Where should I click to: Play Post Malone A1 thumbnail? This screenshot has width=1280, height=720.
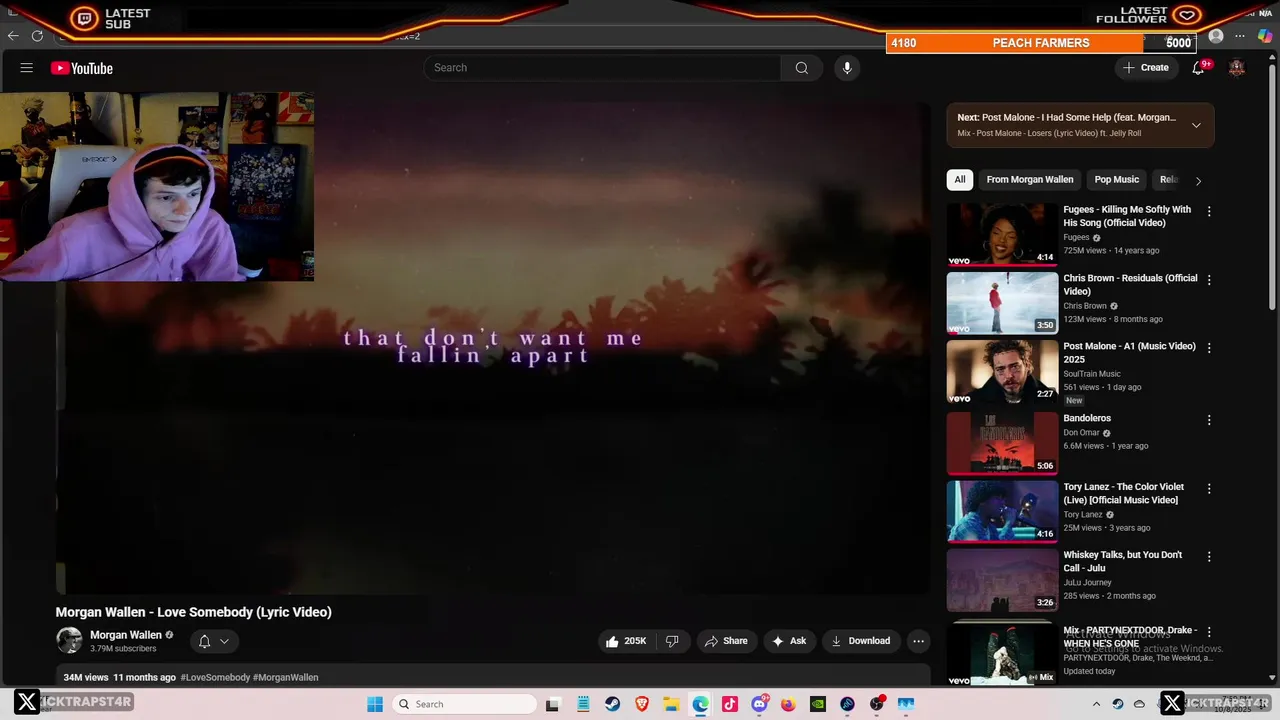1002,371
